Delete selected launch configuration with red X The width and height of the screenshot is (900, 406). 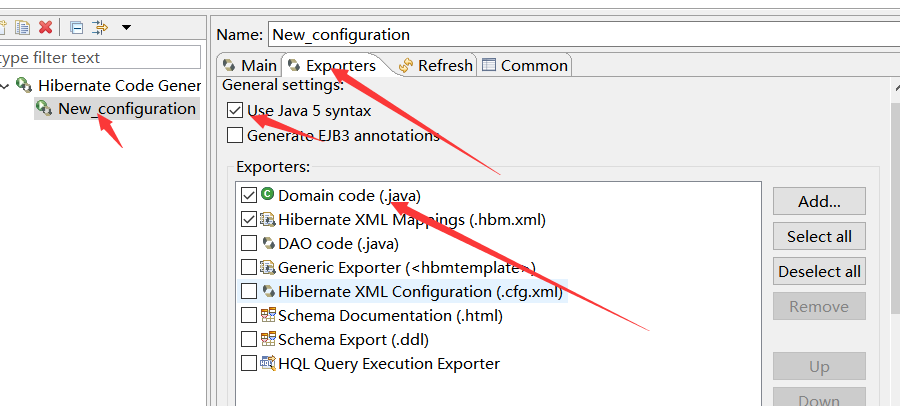pyautogui.click(x=46, y=27)
